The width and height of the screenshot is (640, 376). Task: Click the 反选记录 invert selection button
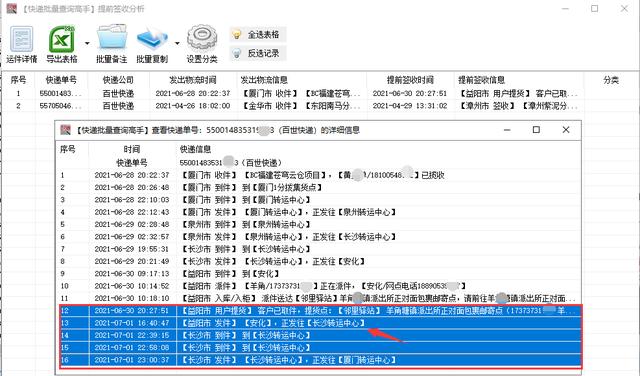pos(258,53)
